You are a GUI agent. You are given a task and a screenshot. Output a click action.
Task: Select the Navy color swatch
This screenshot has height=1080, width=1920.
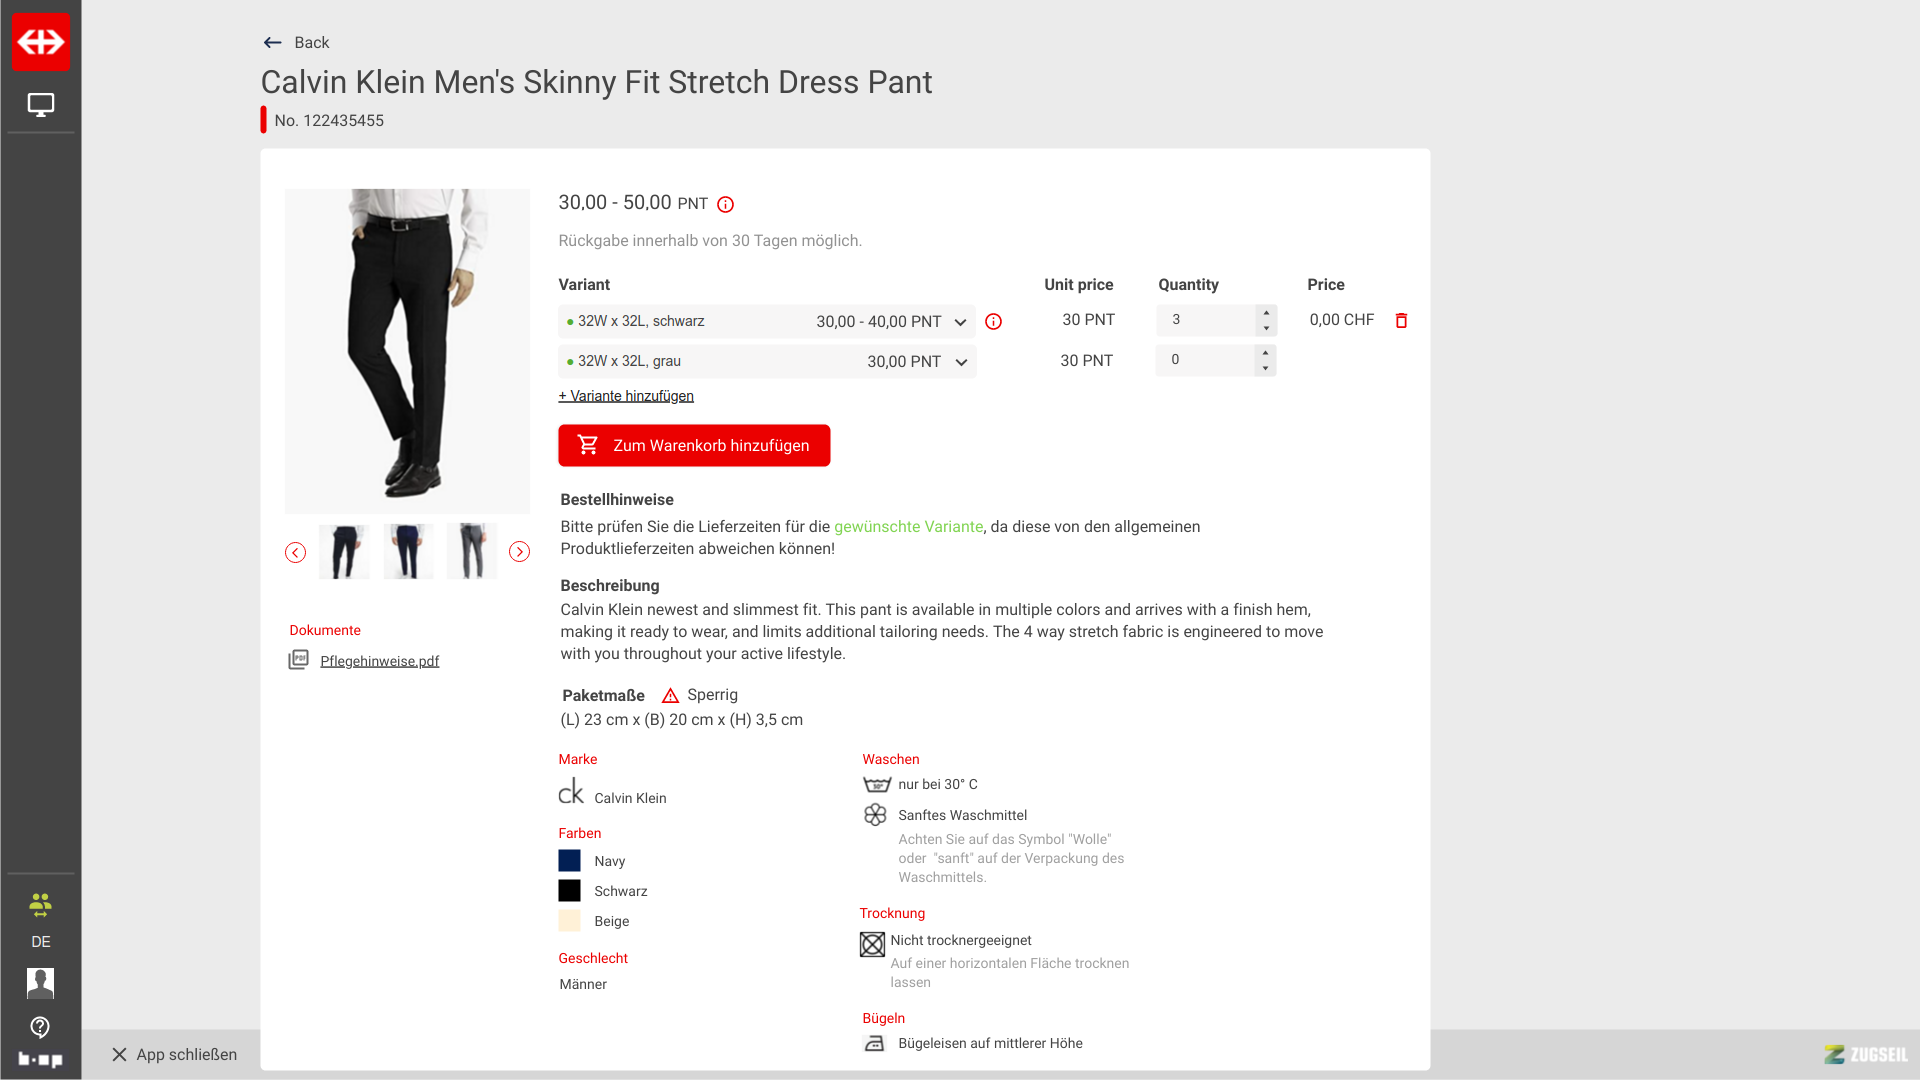569,861
